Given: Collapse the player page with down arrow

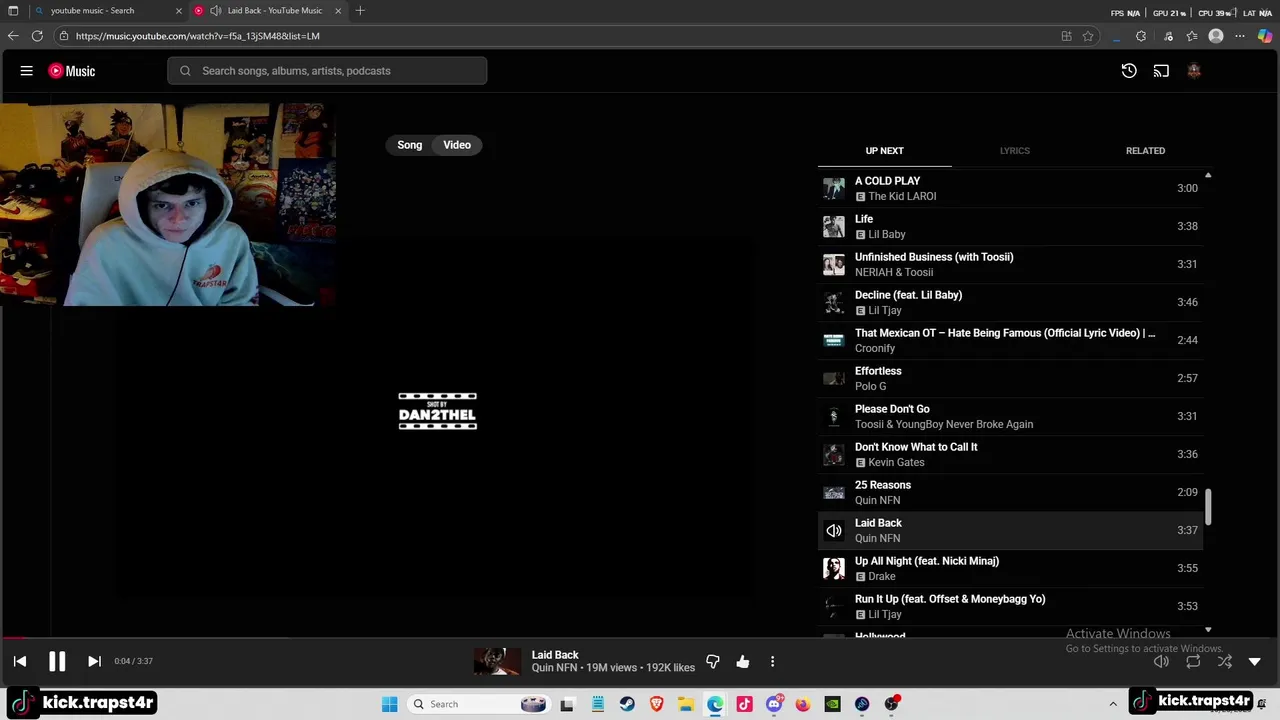Looking at the screenshot, I should pos(1255,662).
